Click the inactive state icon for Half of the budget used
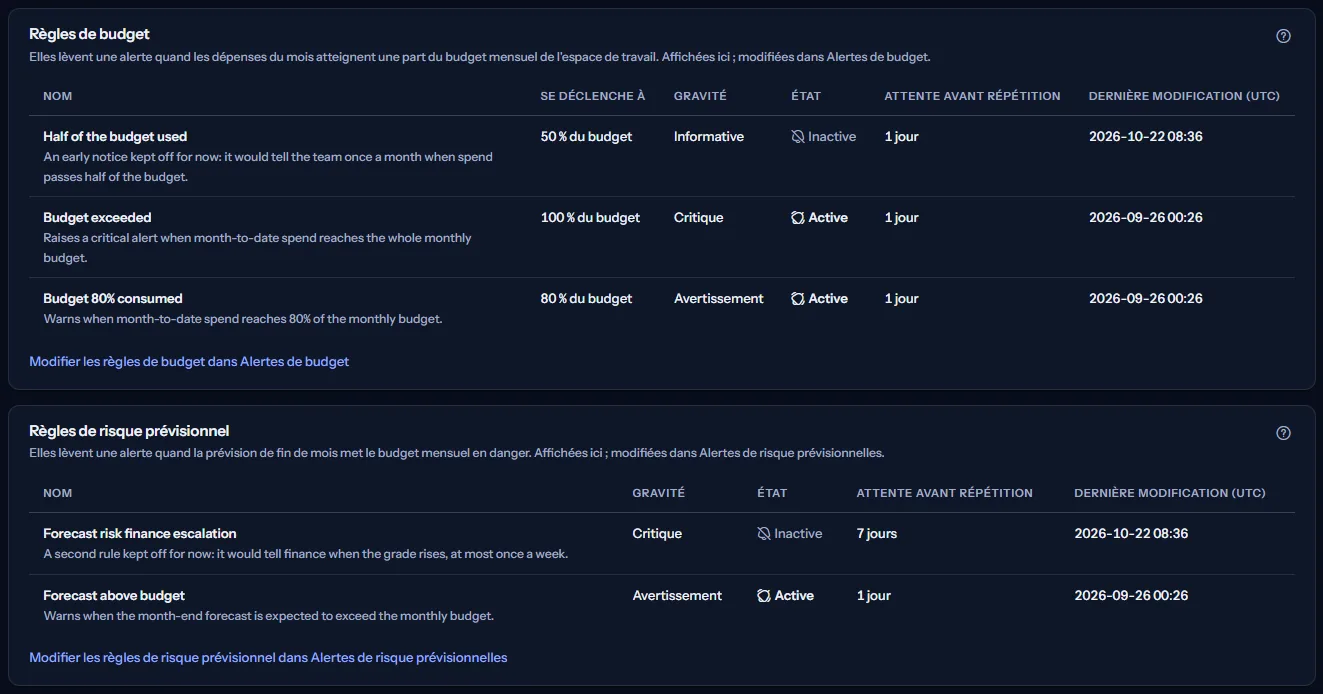 [798, 137]
